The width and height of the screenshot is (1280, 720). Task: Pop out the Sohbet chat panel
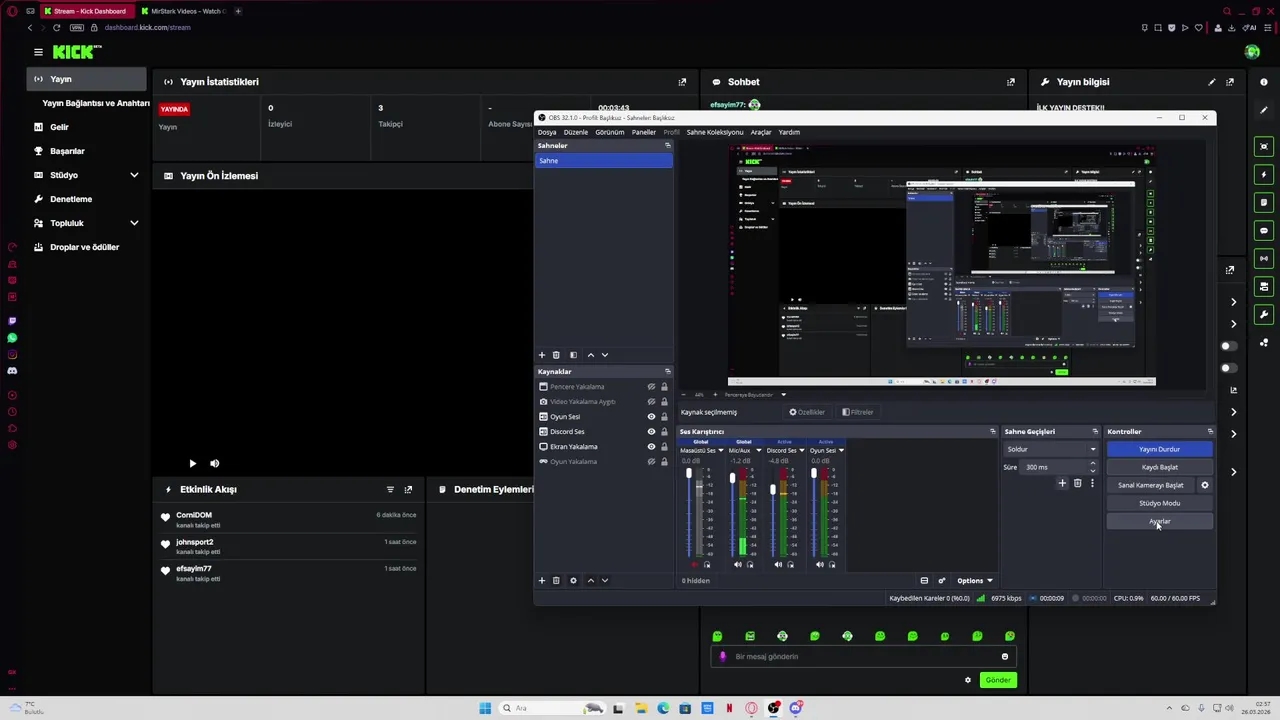[1011, 82]
